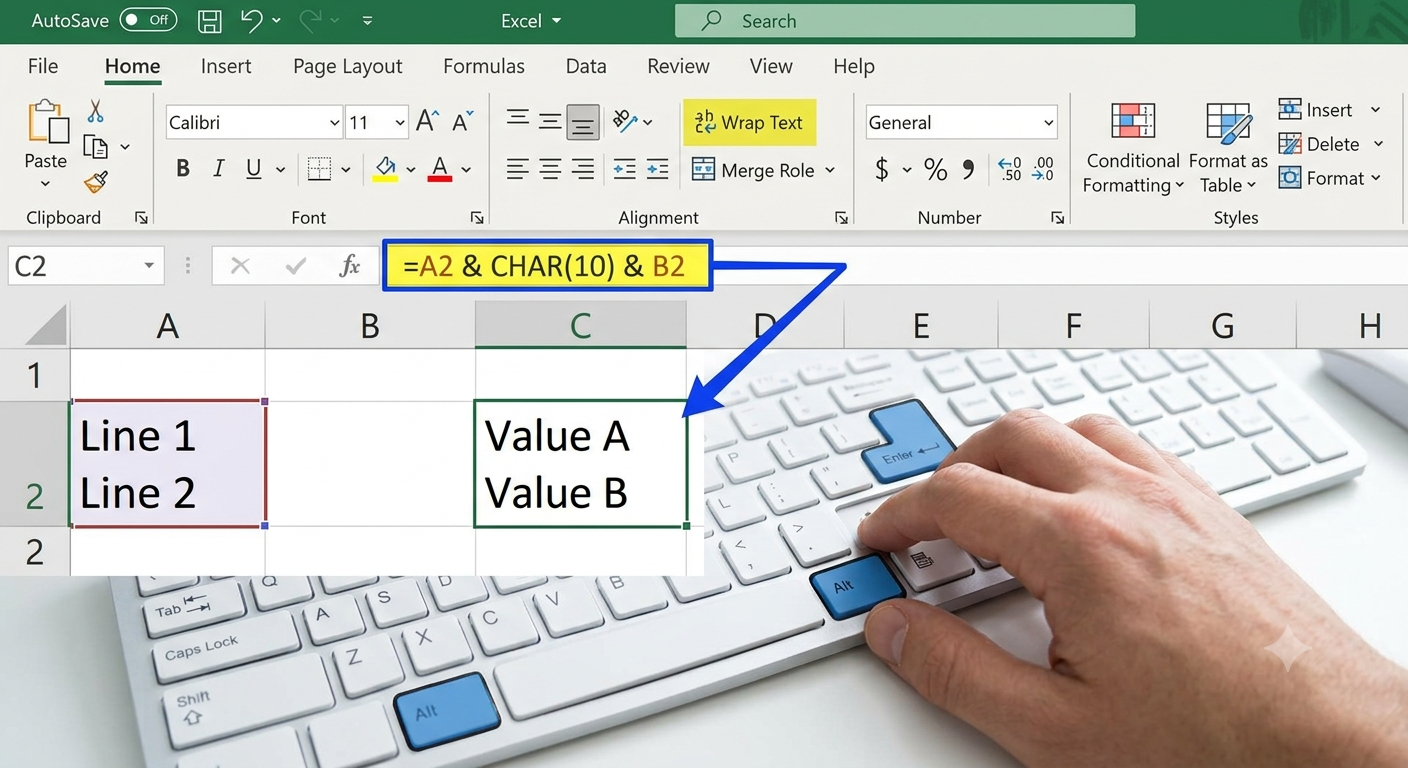The height and width of the screenshot is (768, 1408).
Task: Open the View tab
Action: pos(771,66)
